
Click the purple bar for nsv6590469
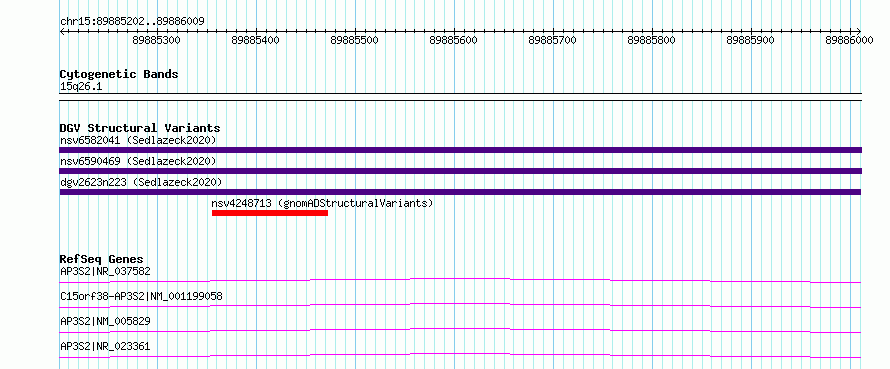[x=460, y=171]
